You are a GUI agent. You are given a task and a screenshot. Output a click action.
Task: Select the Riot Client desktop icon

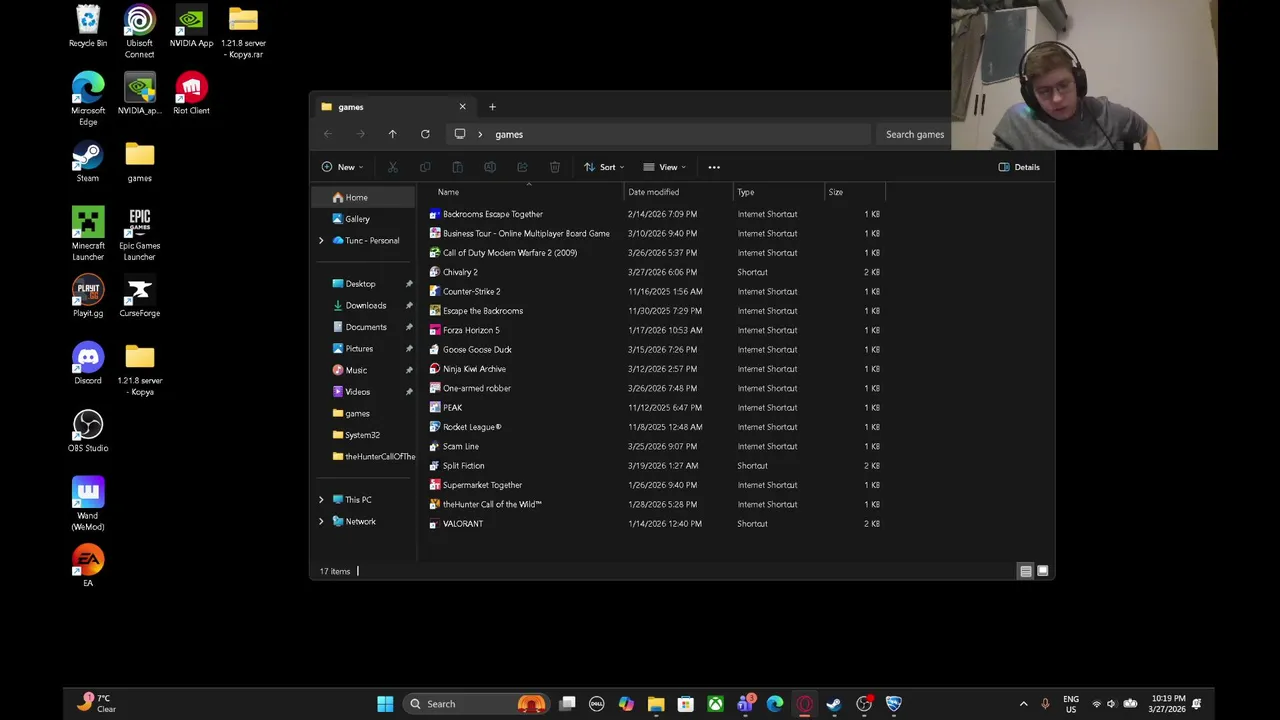pos(191,93)
